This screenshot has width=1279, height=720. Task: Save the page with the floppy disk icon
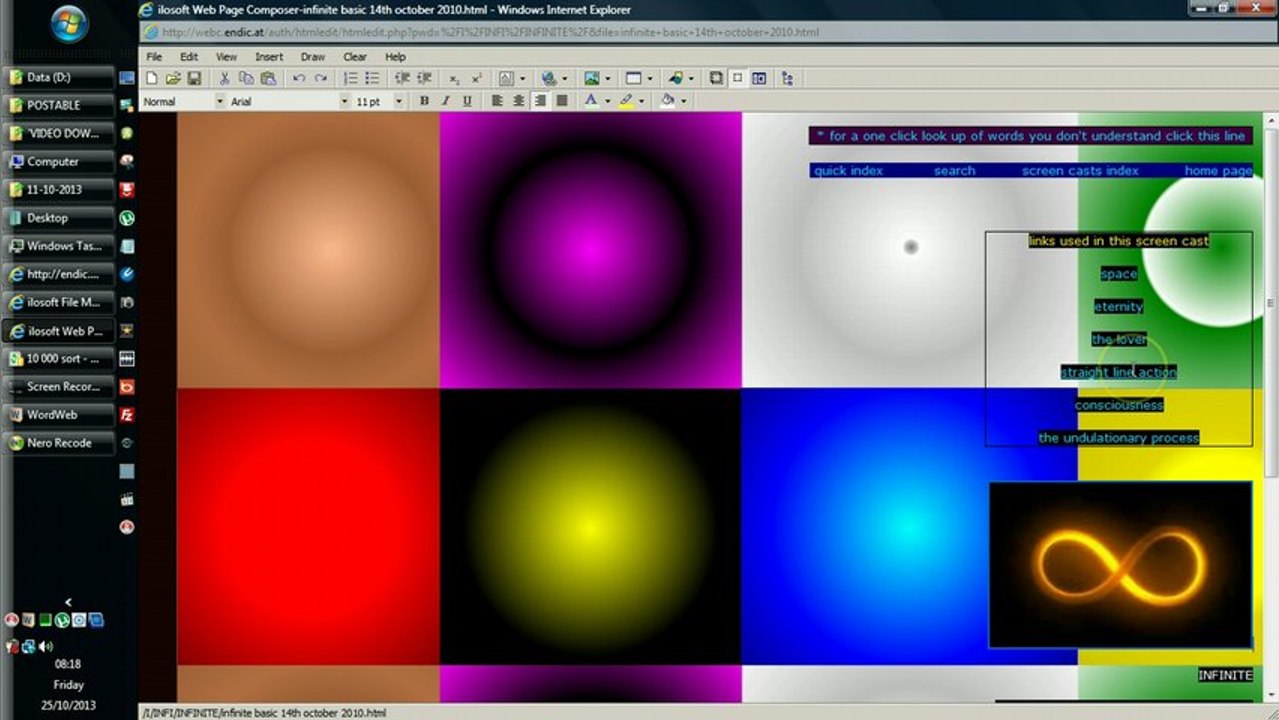click(x=194, y=78)
